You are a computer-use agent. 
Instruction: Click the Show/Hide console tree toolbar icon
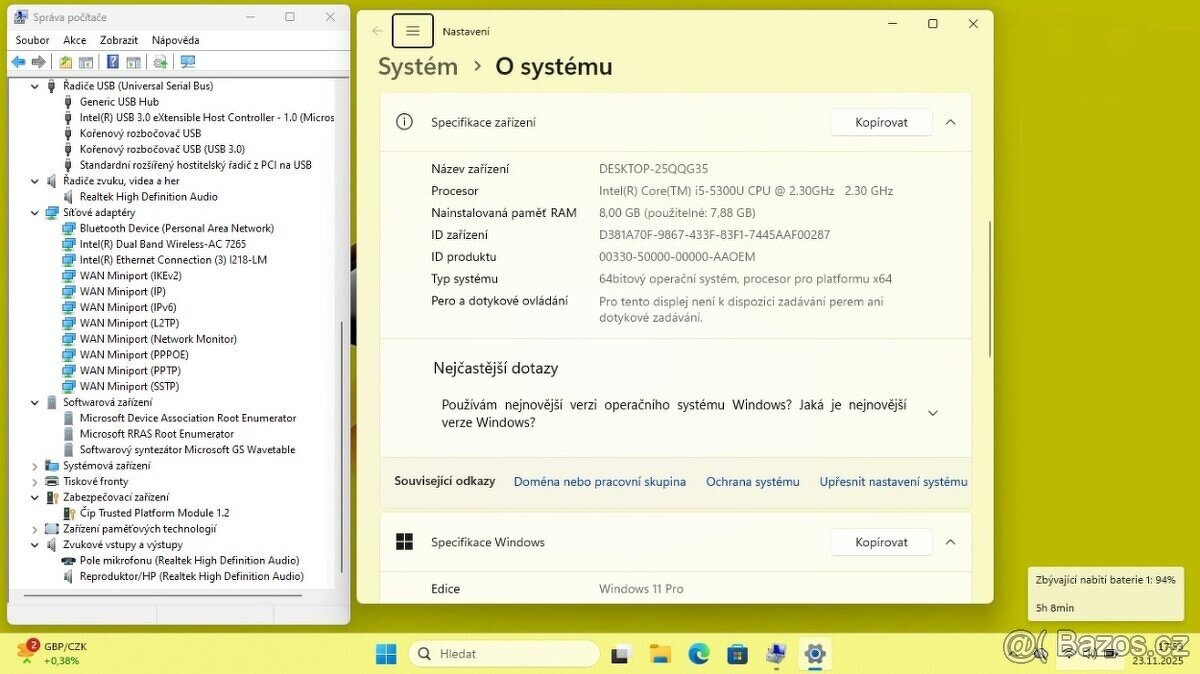tap(85, 62)
